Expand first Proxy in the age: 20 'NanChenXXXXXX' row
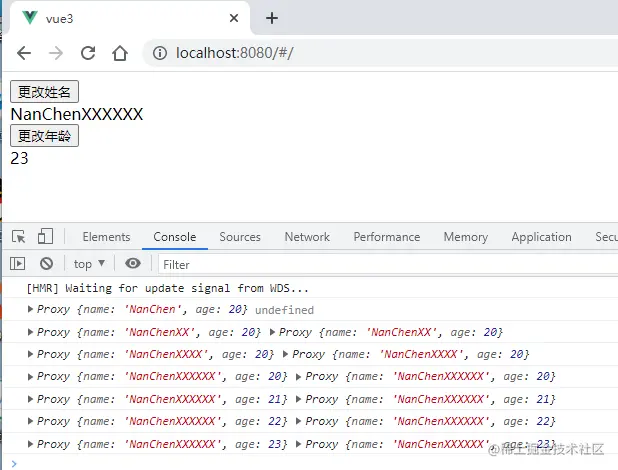 (x=30, y=377)
